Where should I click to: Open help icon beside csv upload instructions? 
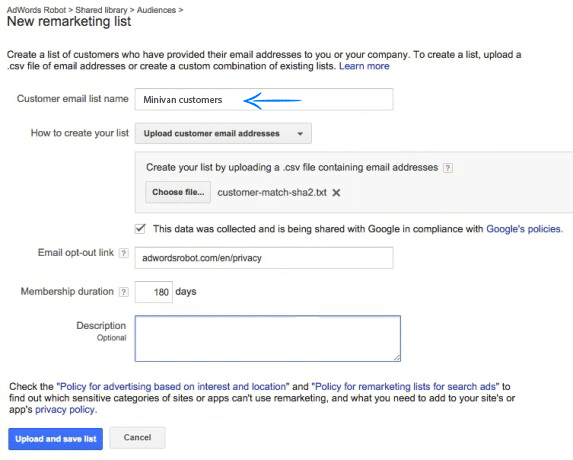coord(448,168)
